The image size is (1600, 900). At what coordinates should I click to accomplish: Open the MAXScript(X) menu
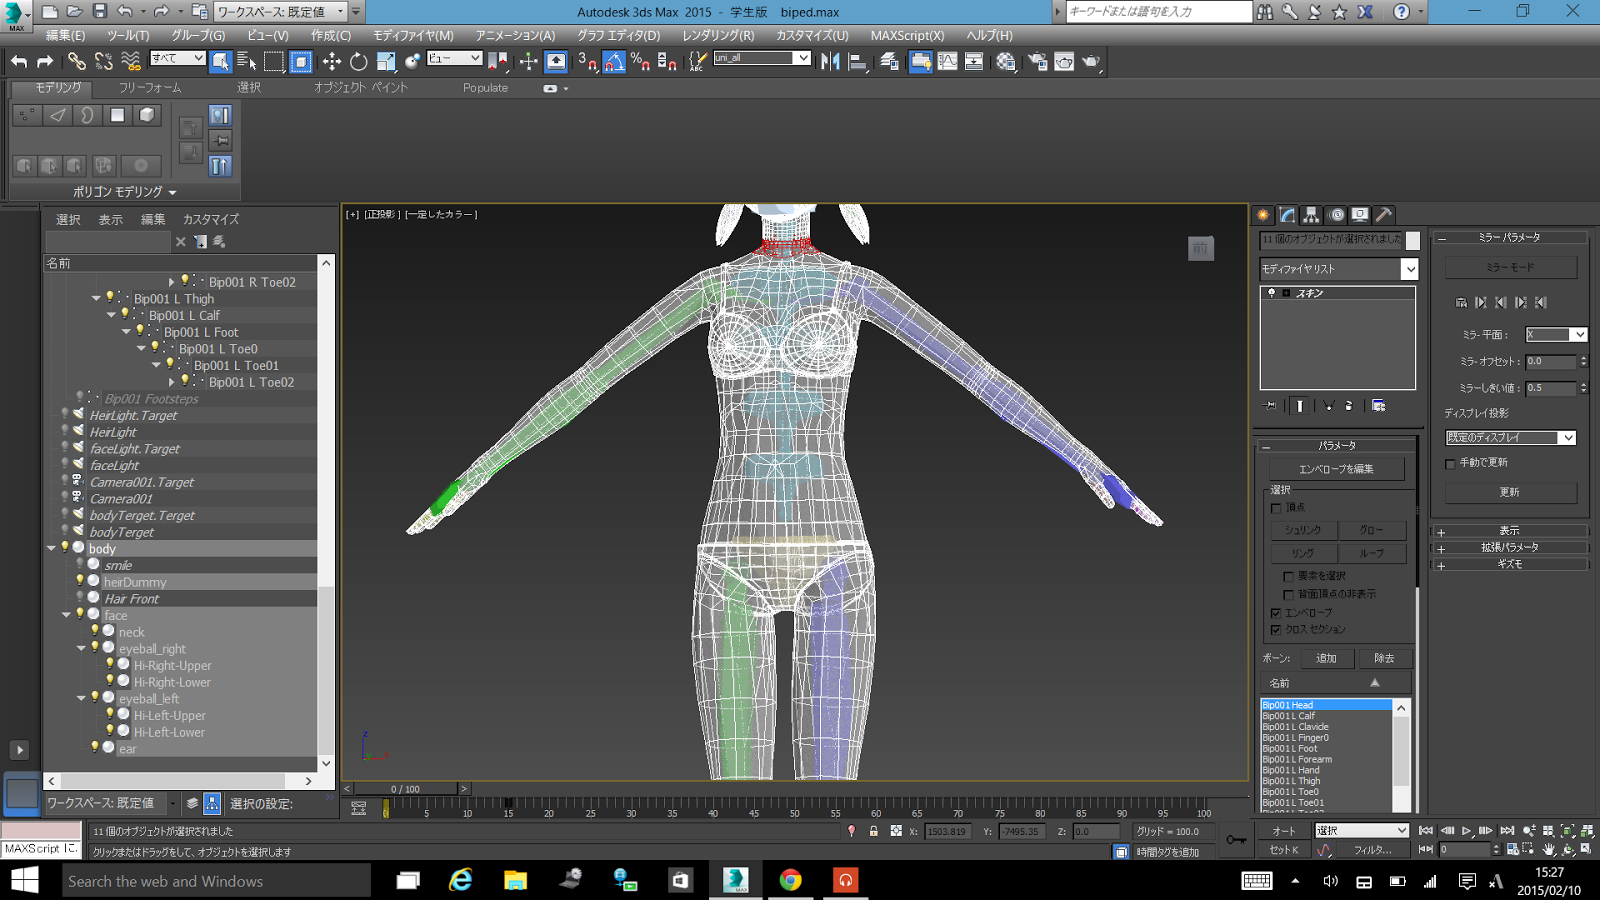point(907,35)
